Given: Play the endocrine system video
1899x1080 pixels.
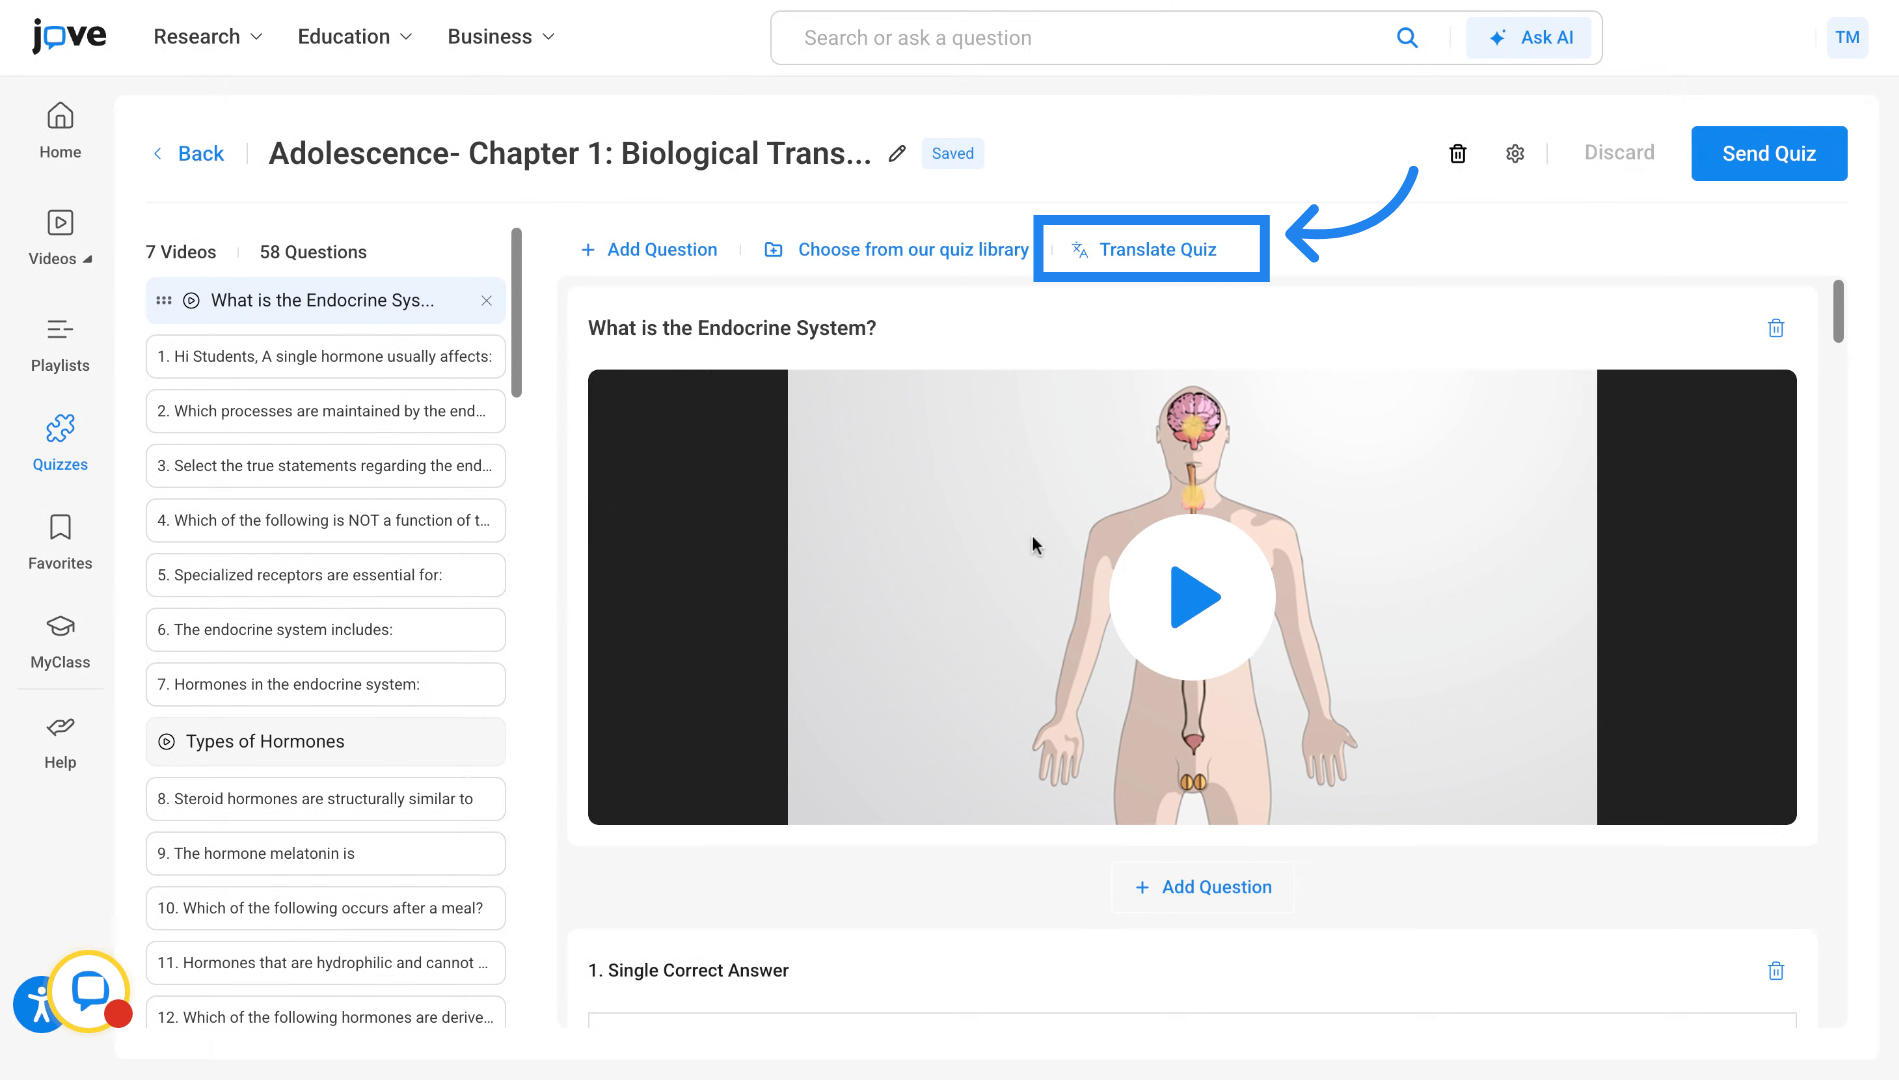Looking at the screenshot, I should pos(1192,597).
